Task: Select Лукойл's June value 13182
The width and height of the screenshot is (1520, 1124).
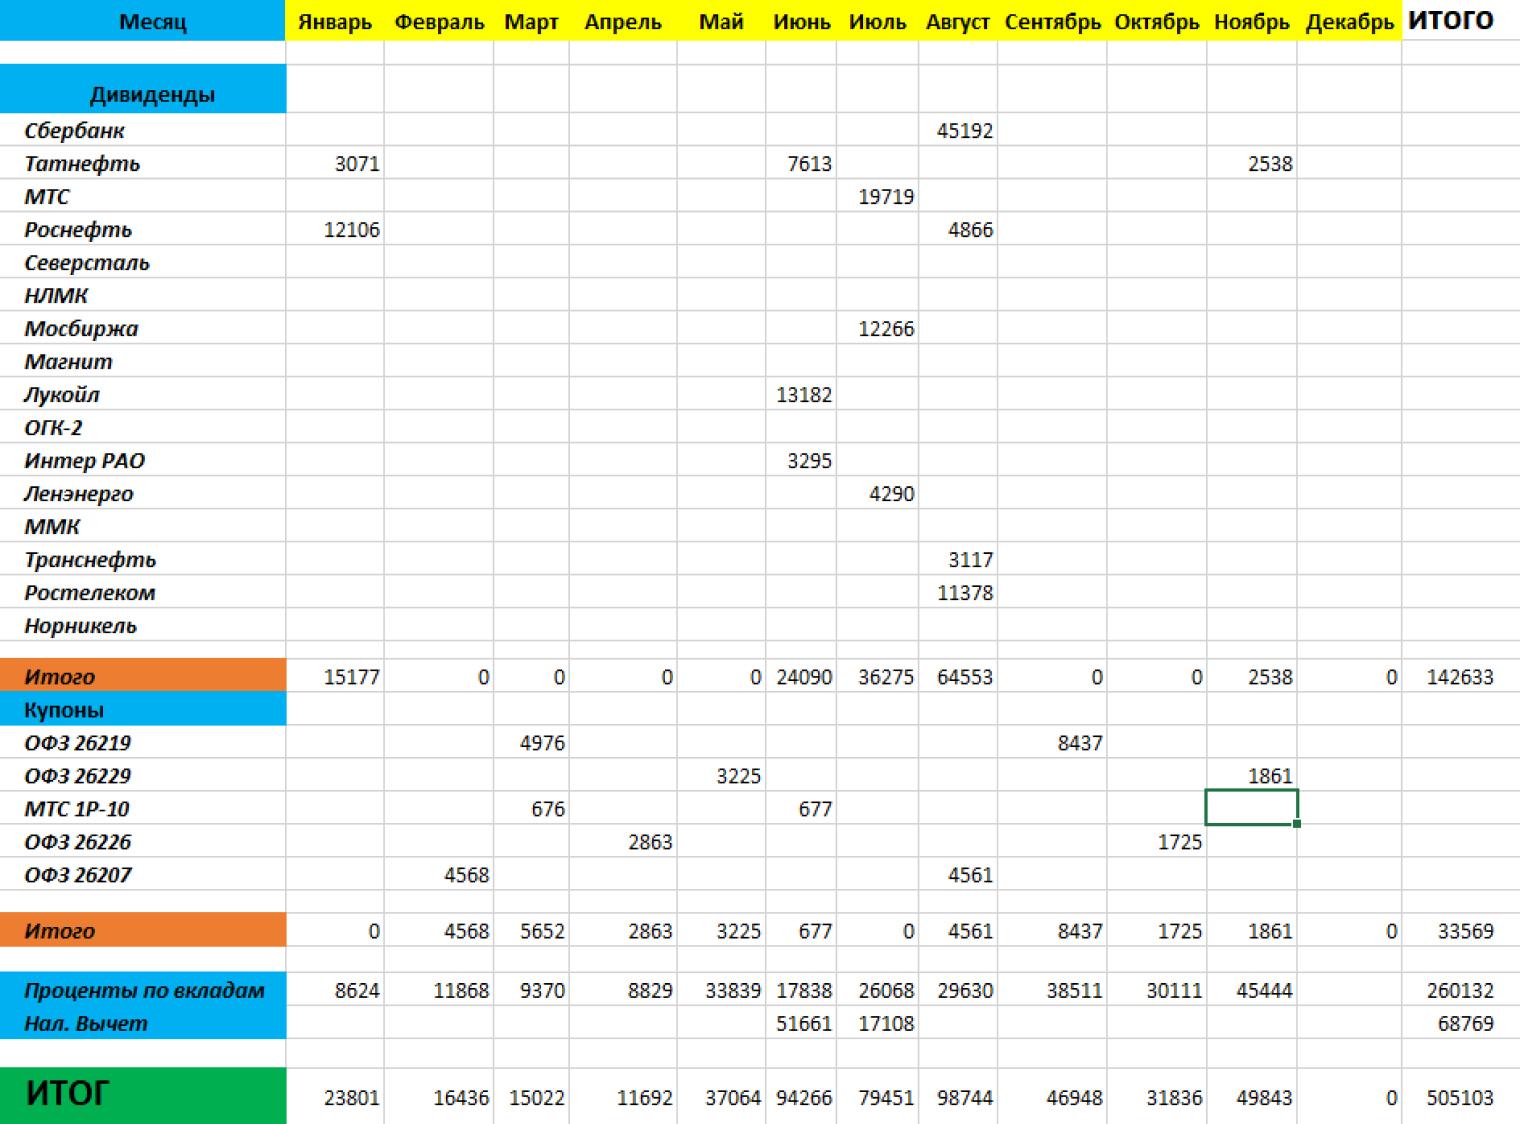Action: (x=804, y=394)
